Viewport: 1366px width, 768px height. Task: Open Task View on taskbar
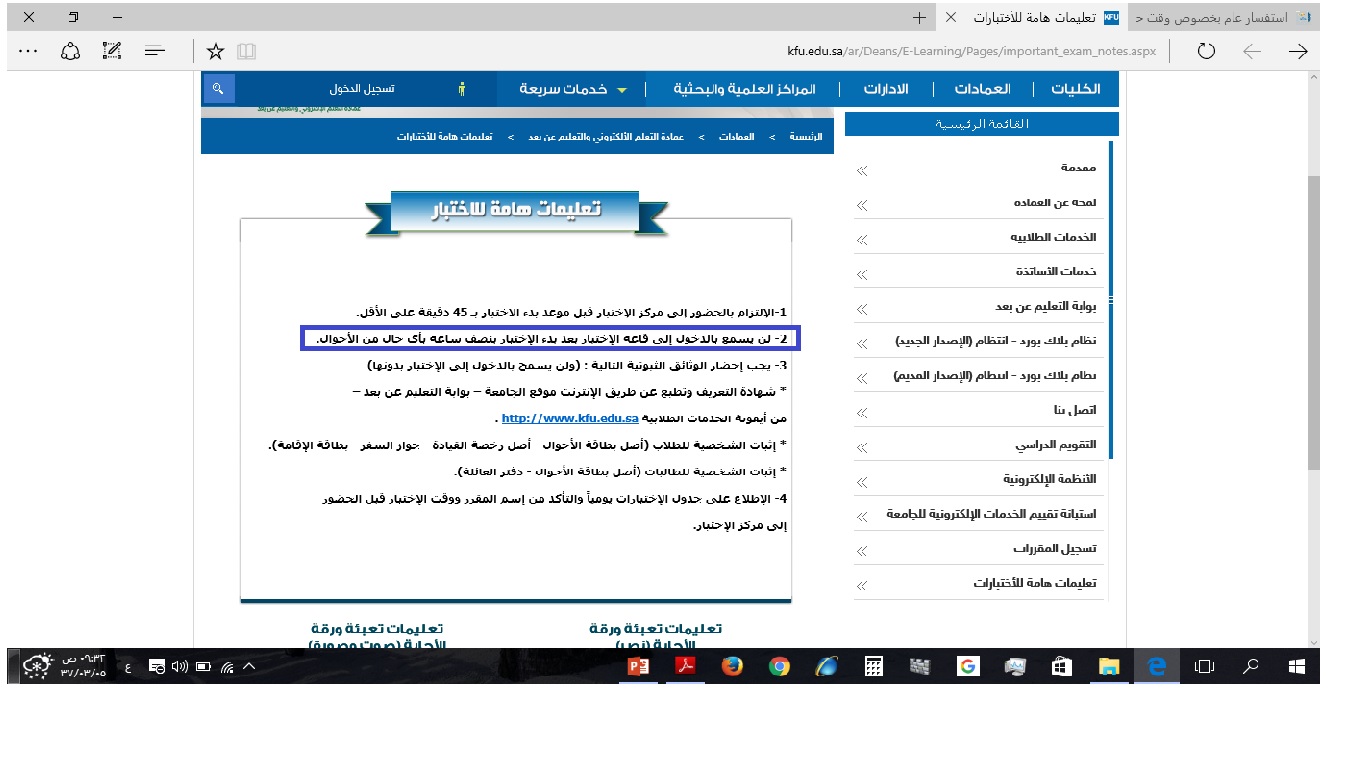tap(1204, 667)
